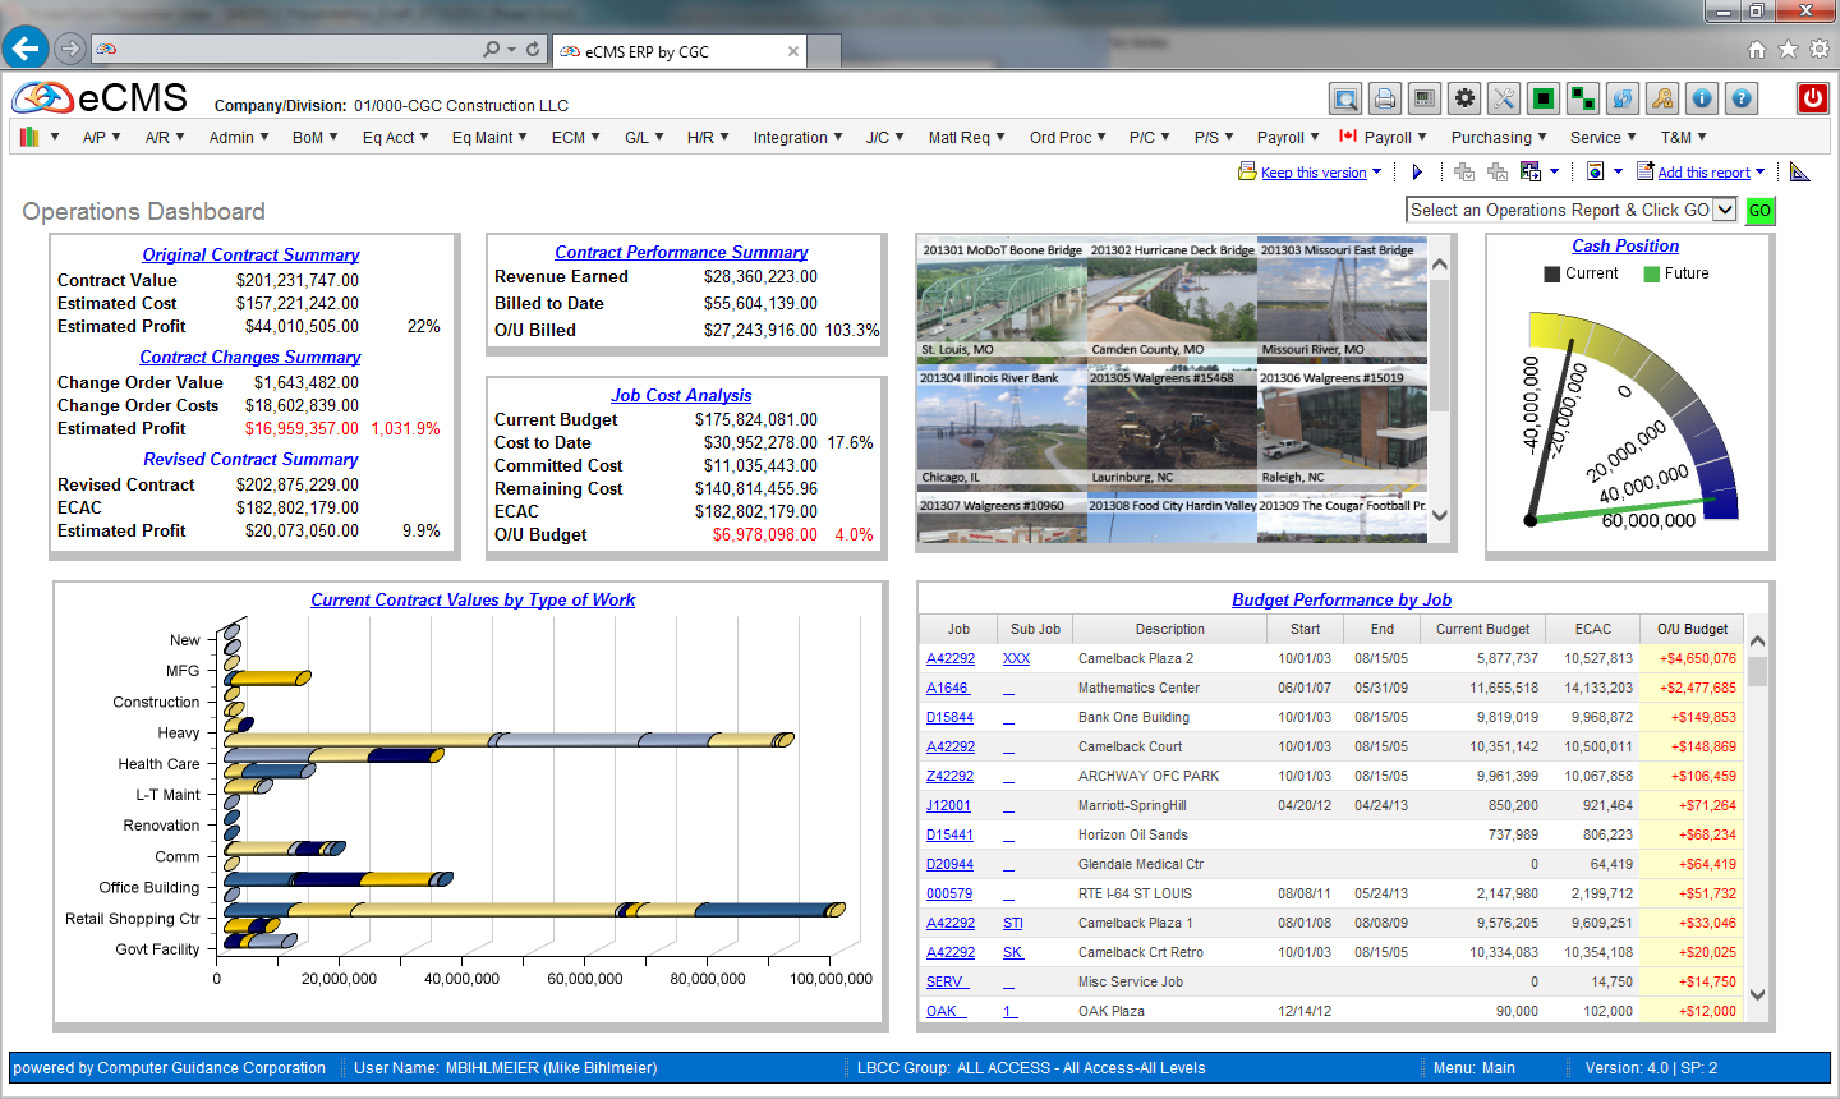The height and width of the screenshot is (1099, 1840).
Task: Expand the Add this report dropdown arrow
Action: point(1760,172)
